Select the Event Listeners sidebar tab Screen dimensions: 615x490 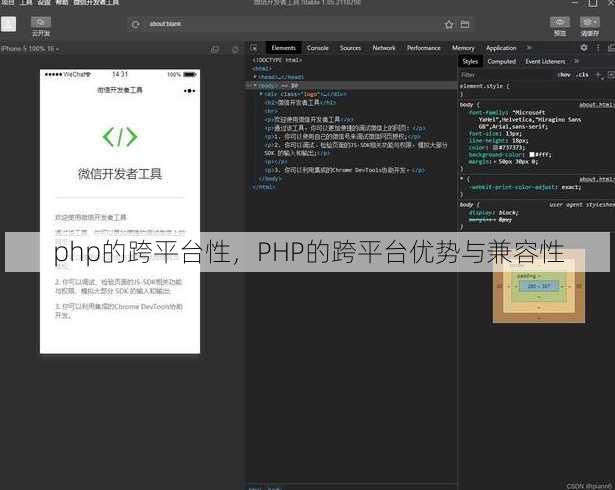(545, 61)
